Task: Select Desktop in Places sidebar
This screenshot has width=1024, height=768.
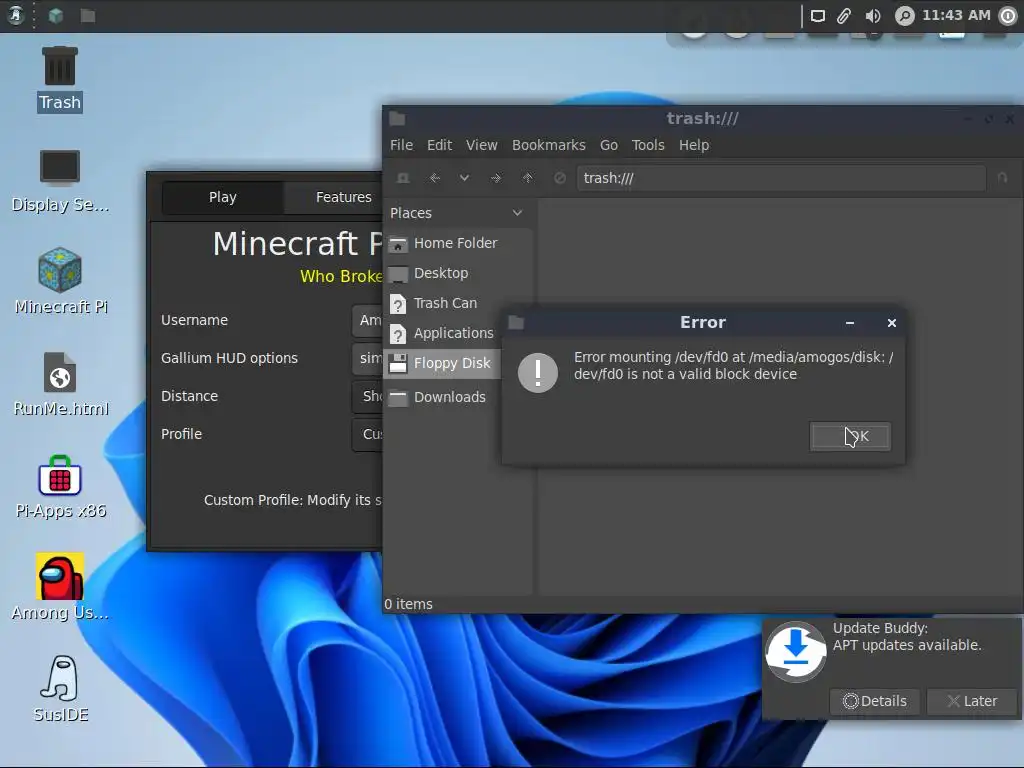Action: point(457,274)
